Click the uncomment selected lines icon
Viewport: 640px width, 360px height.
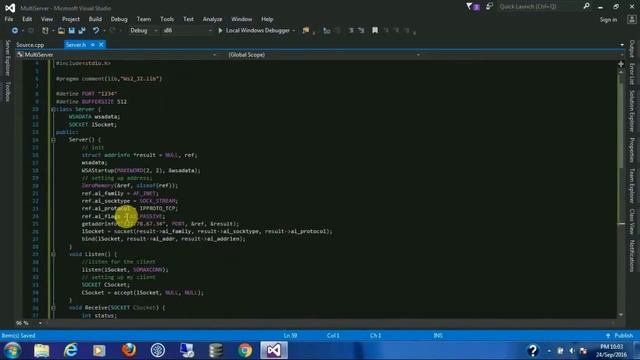361,31
